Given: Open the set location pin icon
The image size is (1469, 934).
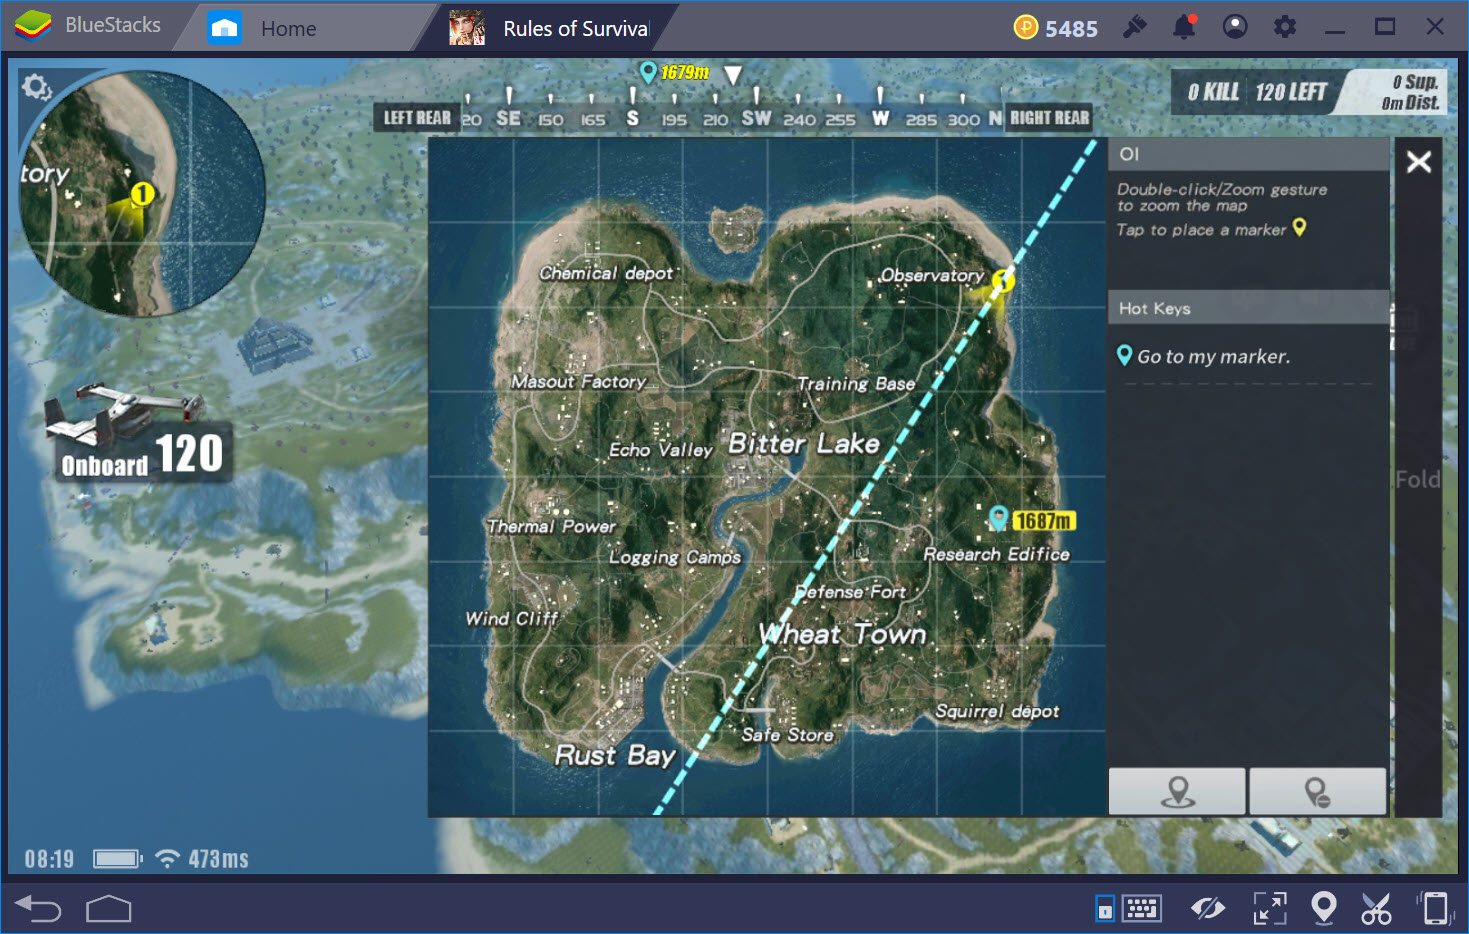Looking at the screenshot, I should coord(1323,908).
